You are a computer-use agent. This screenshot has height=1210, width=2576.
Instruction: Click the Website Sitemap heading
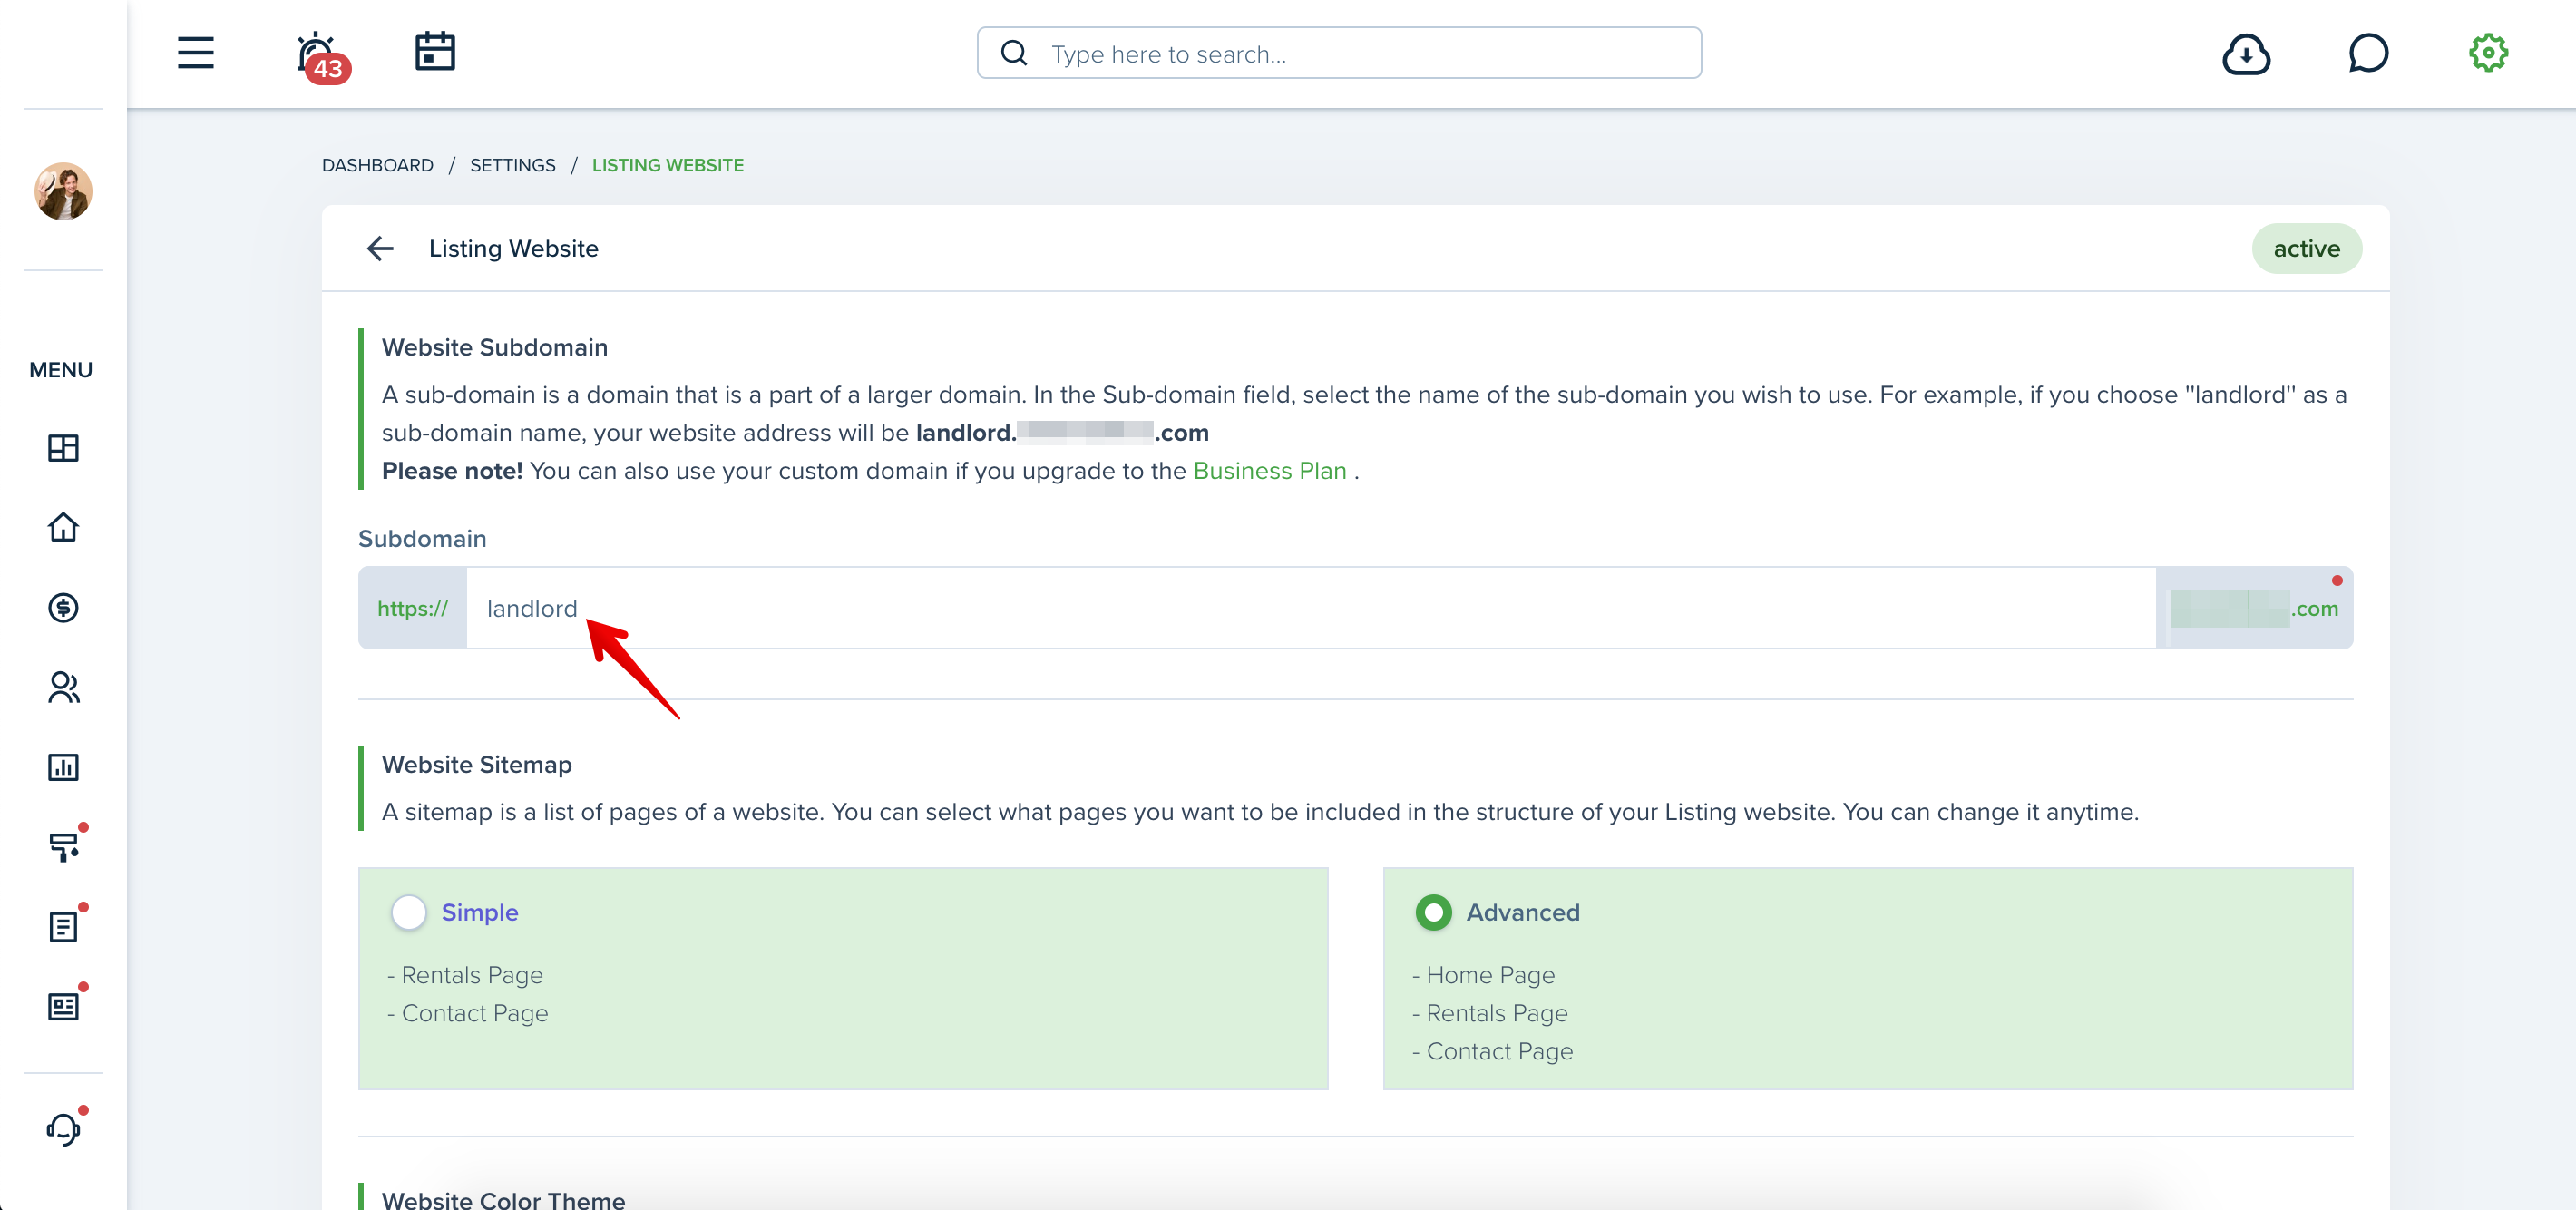coord(477,764)
